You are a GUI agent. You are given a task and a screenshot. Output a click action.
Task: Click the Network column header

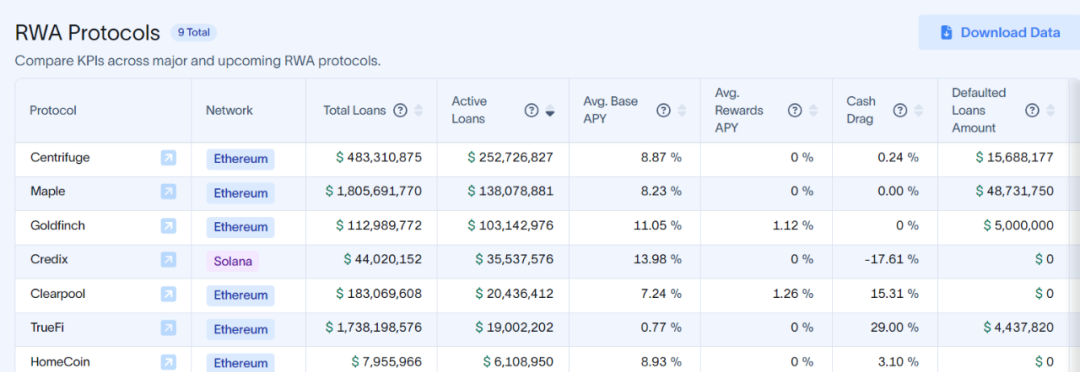point(230,110)
